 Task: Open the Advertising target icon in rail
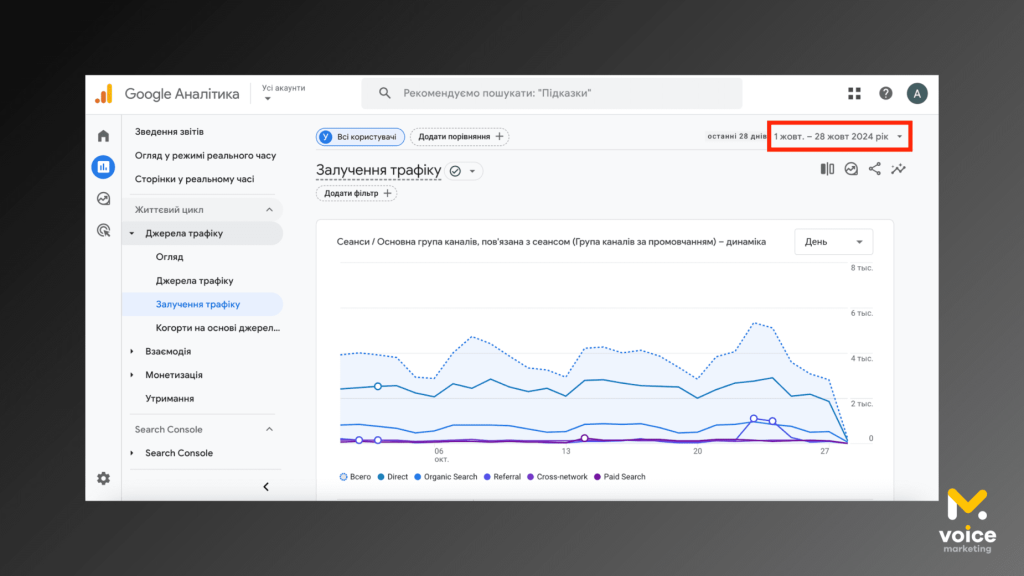point(103,230)
